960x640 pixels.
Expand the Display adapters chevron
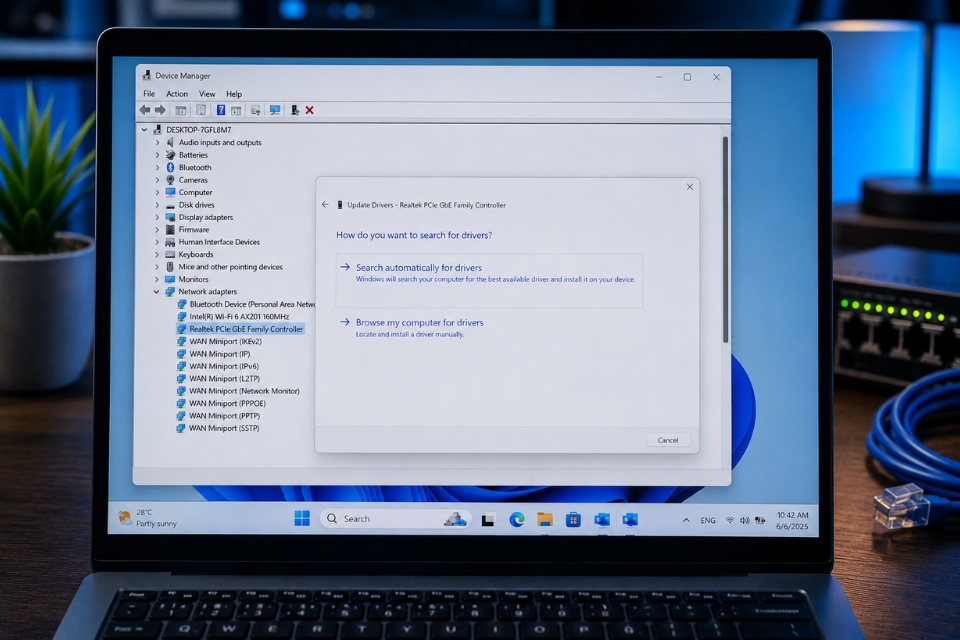pyautogui.click(x=157, y=217)
